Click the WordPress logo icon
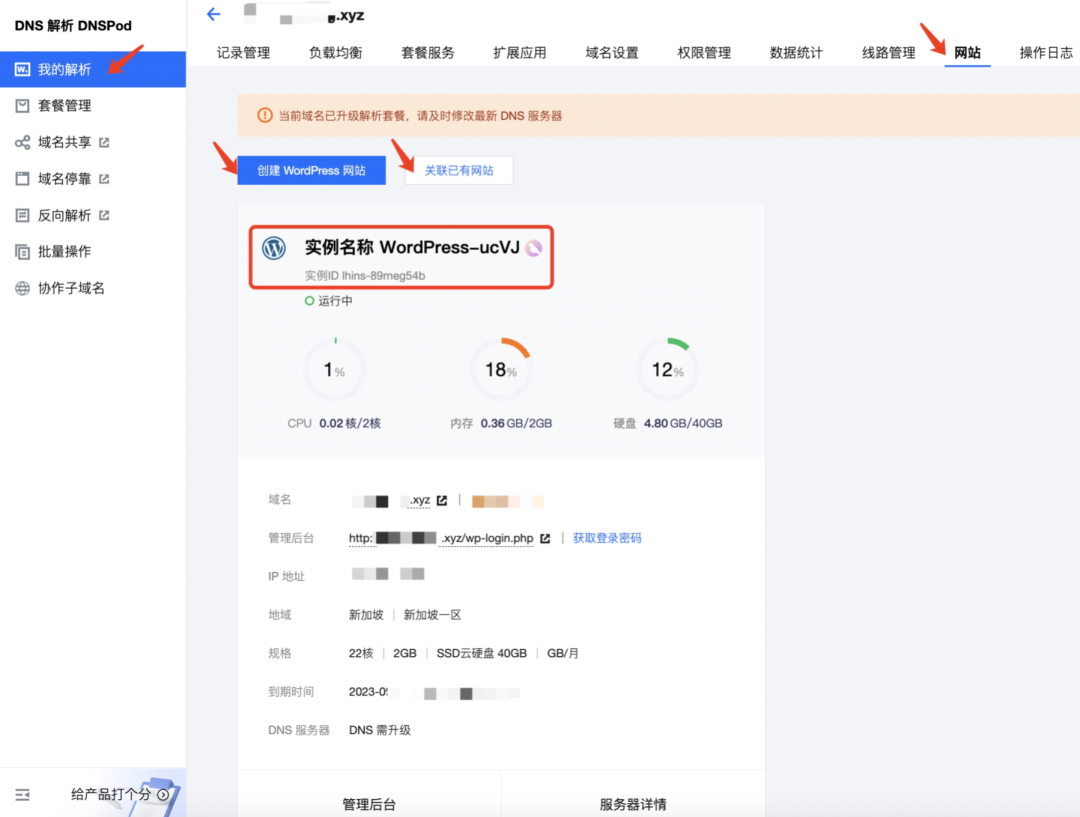The image size is (1080, 817). (274, 248)
